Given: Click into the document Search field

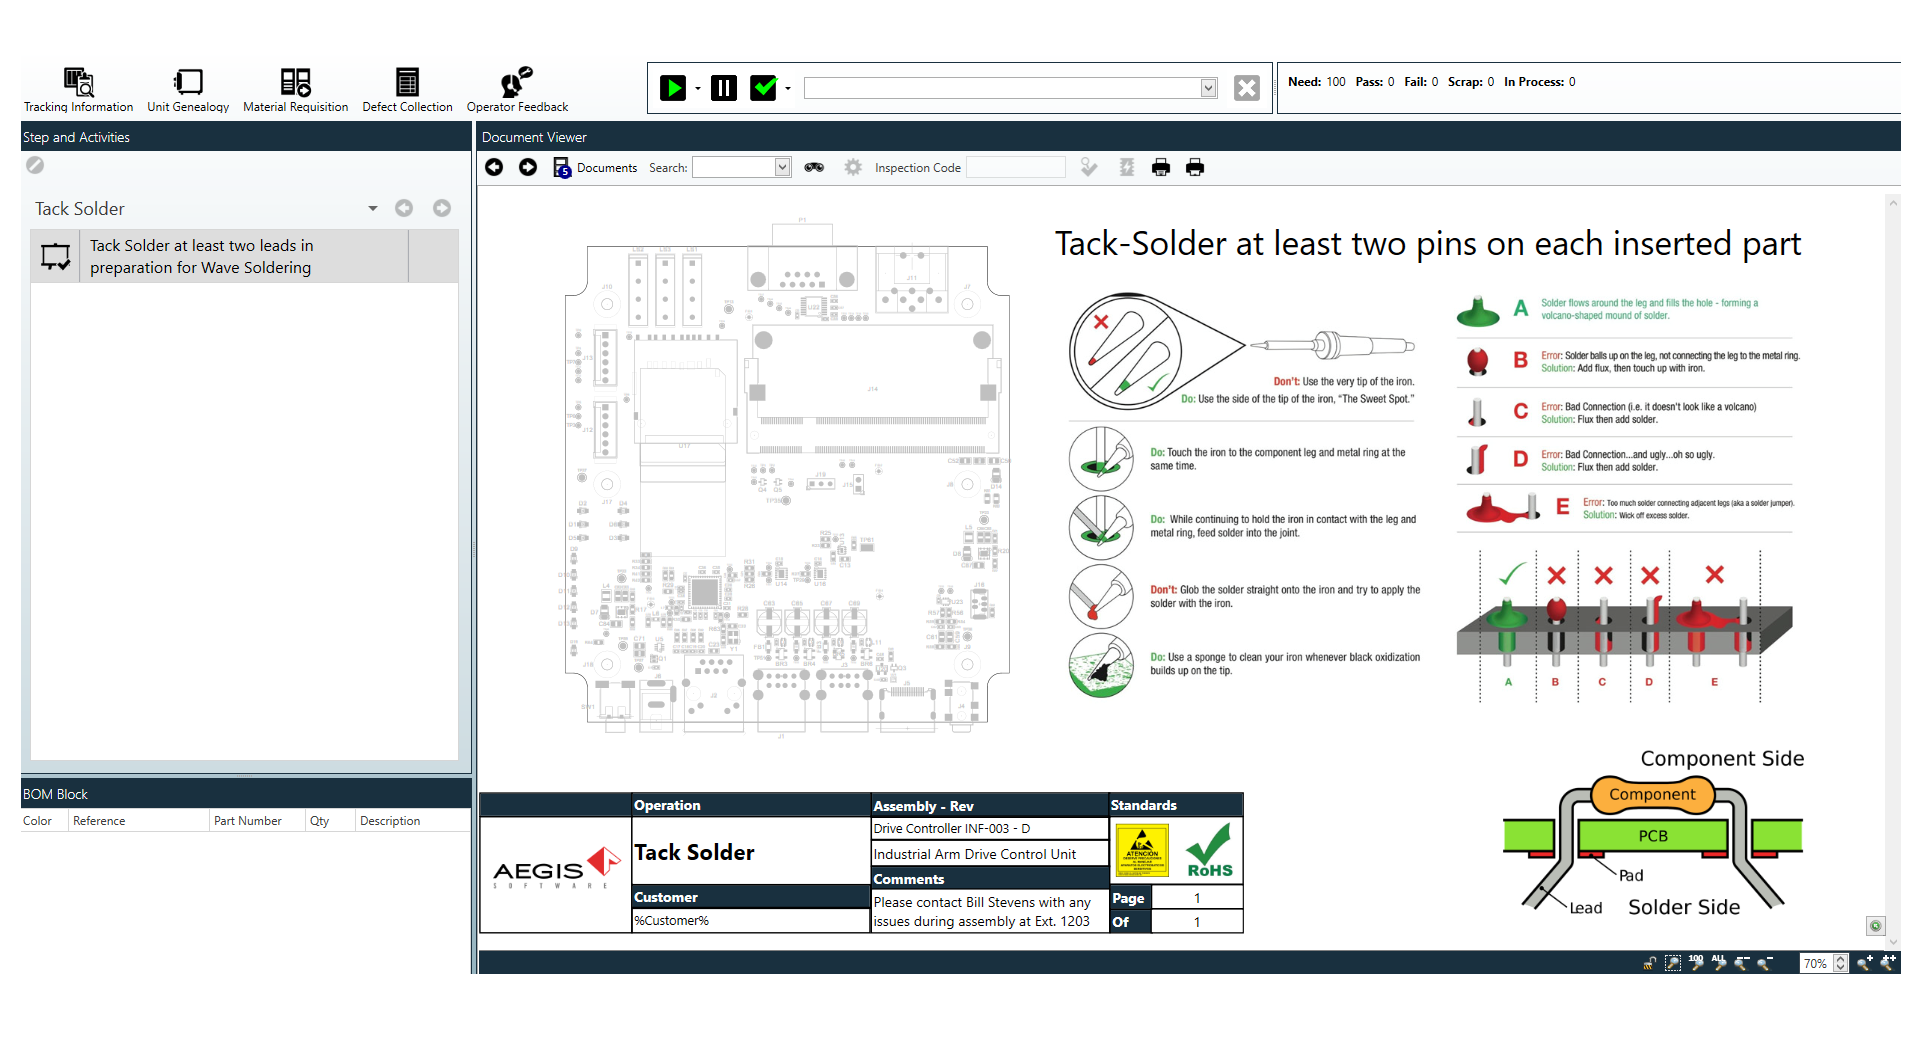Looking at the screenshot, I should click(x=734, y=167).
